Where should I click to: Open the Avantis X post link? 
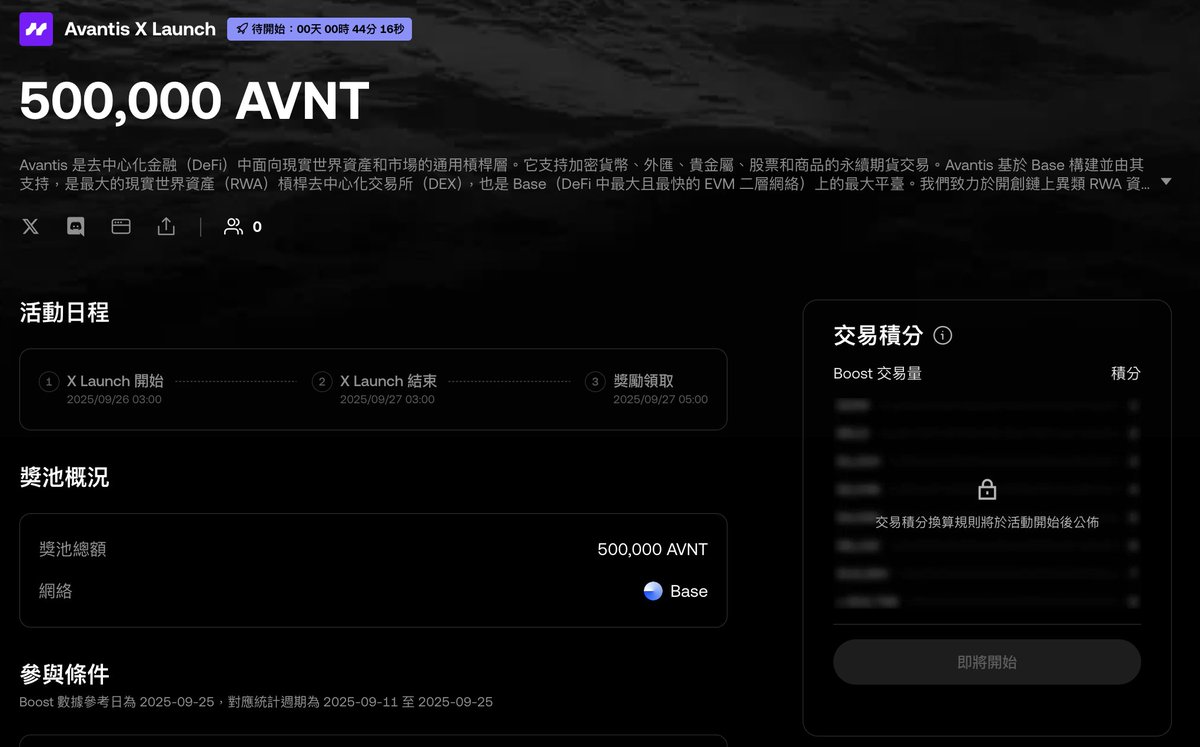30,226
